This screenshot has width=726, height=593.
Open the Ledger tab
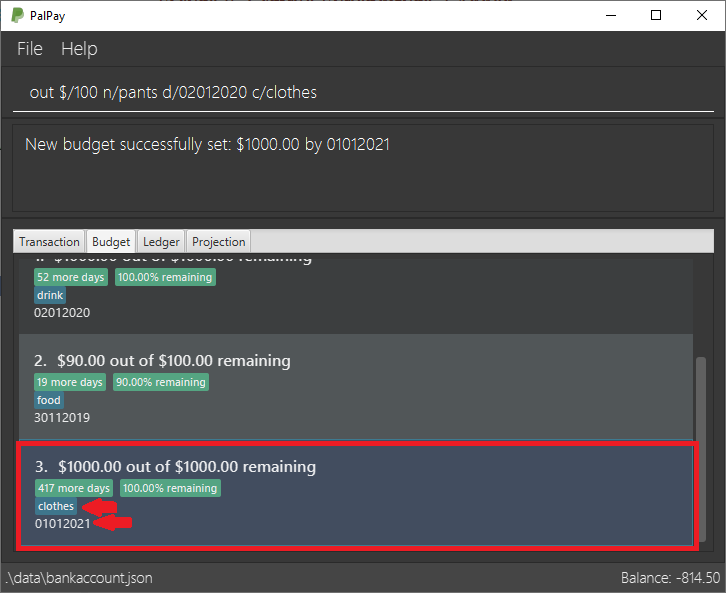click(161, 242)
